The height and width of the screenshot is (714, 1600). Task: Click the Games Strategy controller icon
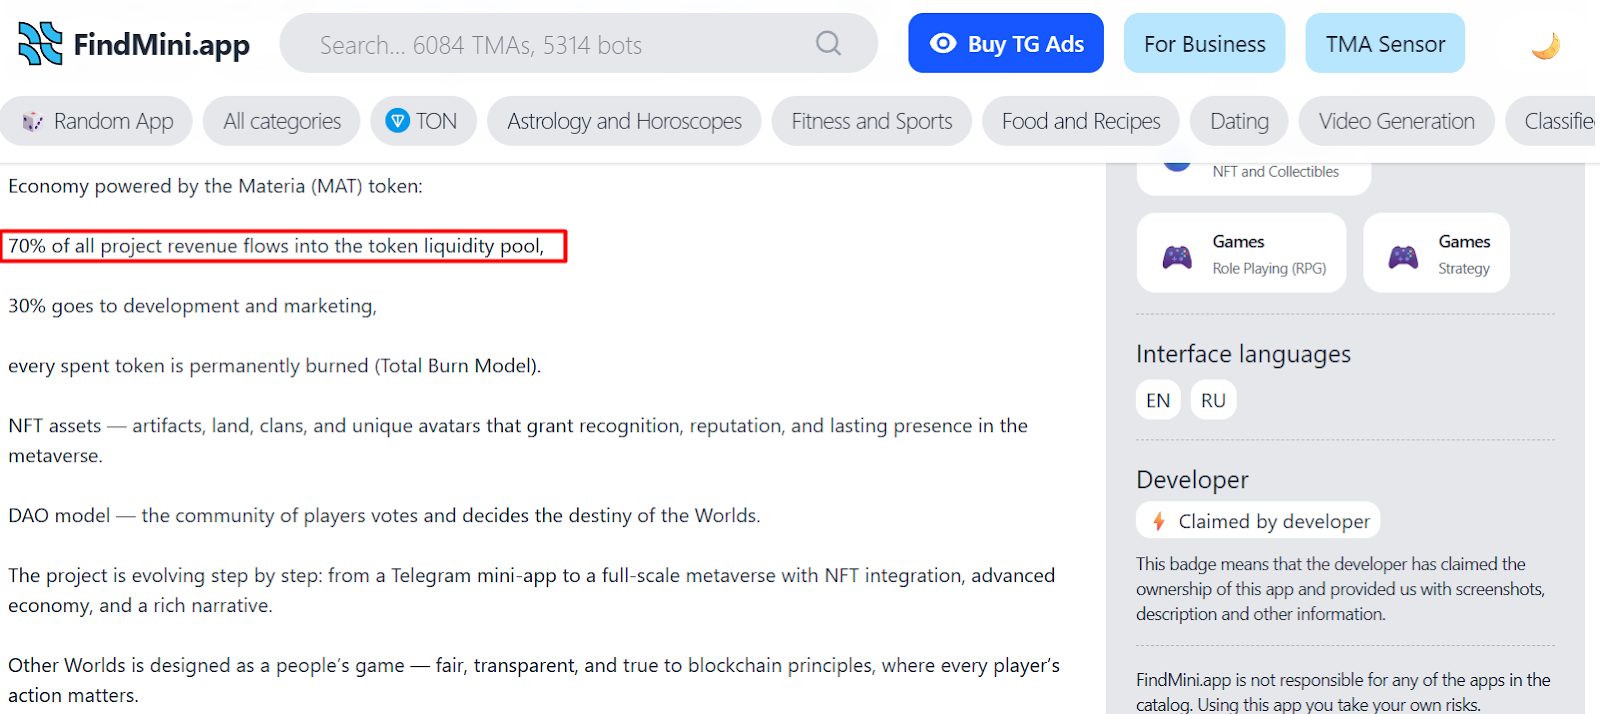point(1403,256)
